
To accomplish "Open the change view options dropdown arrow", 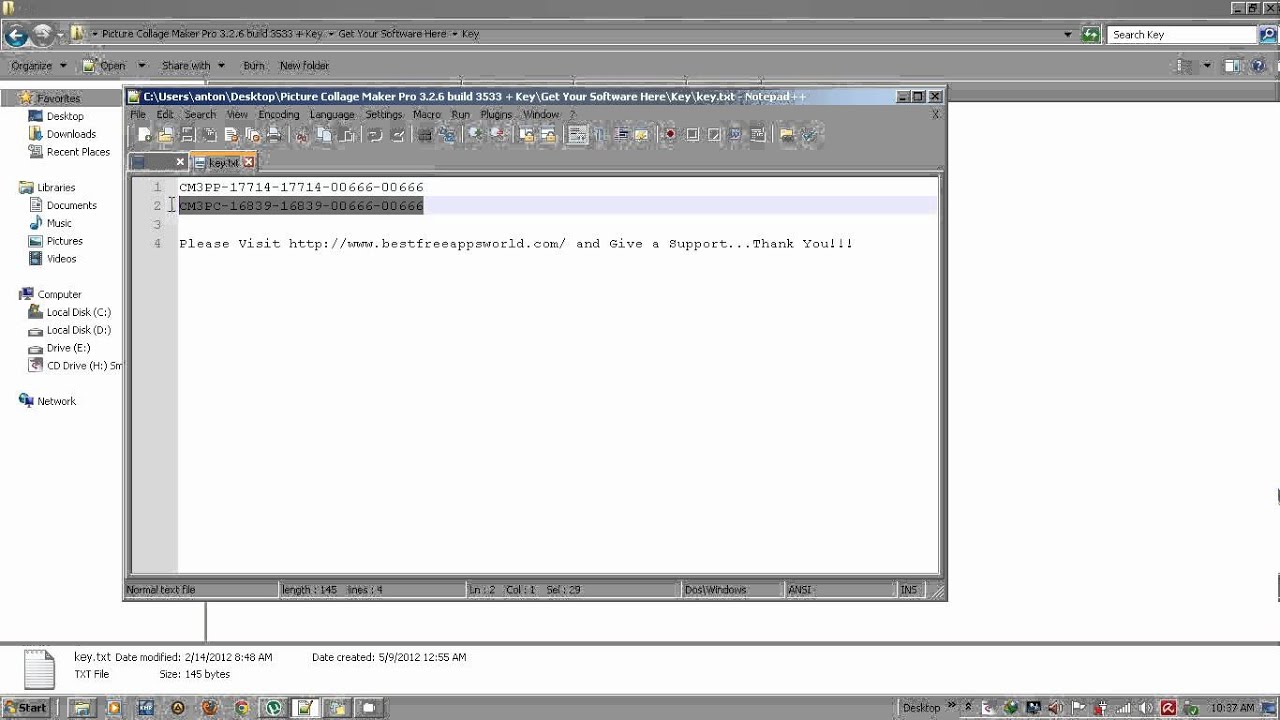I will click(x=1207, y=66).
